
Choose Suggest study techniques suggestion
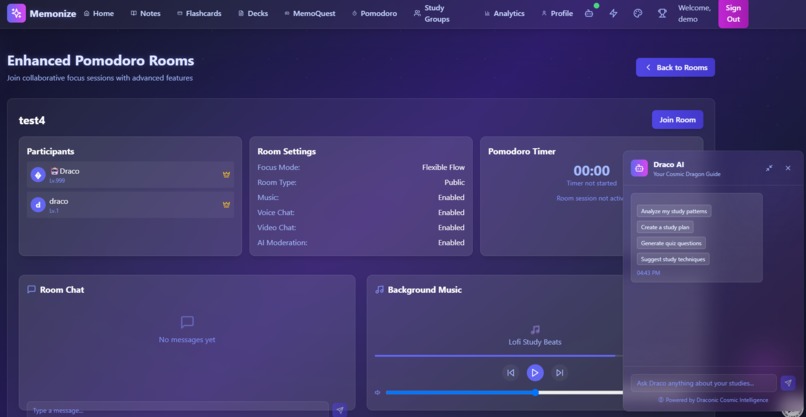tap(673, 259)
